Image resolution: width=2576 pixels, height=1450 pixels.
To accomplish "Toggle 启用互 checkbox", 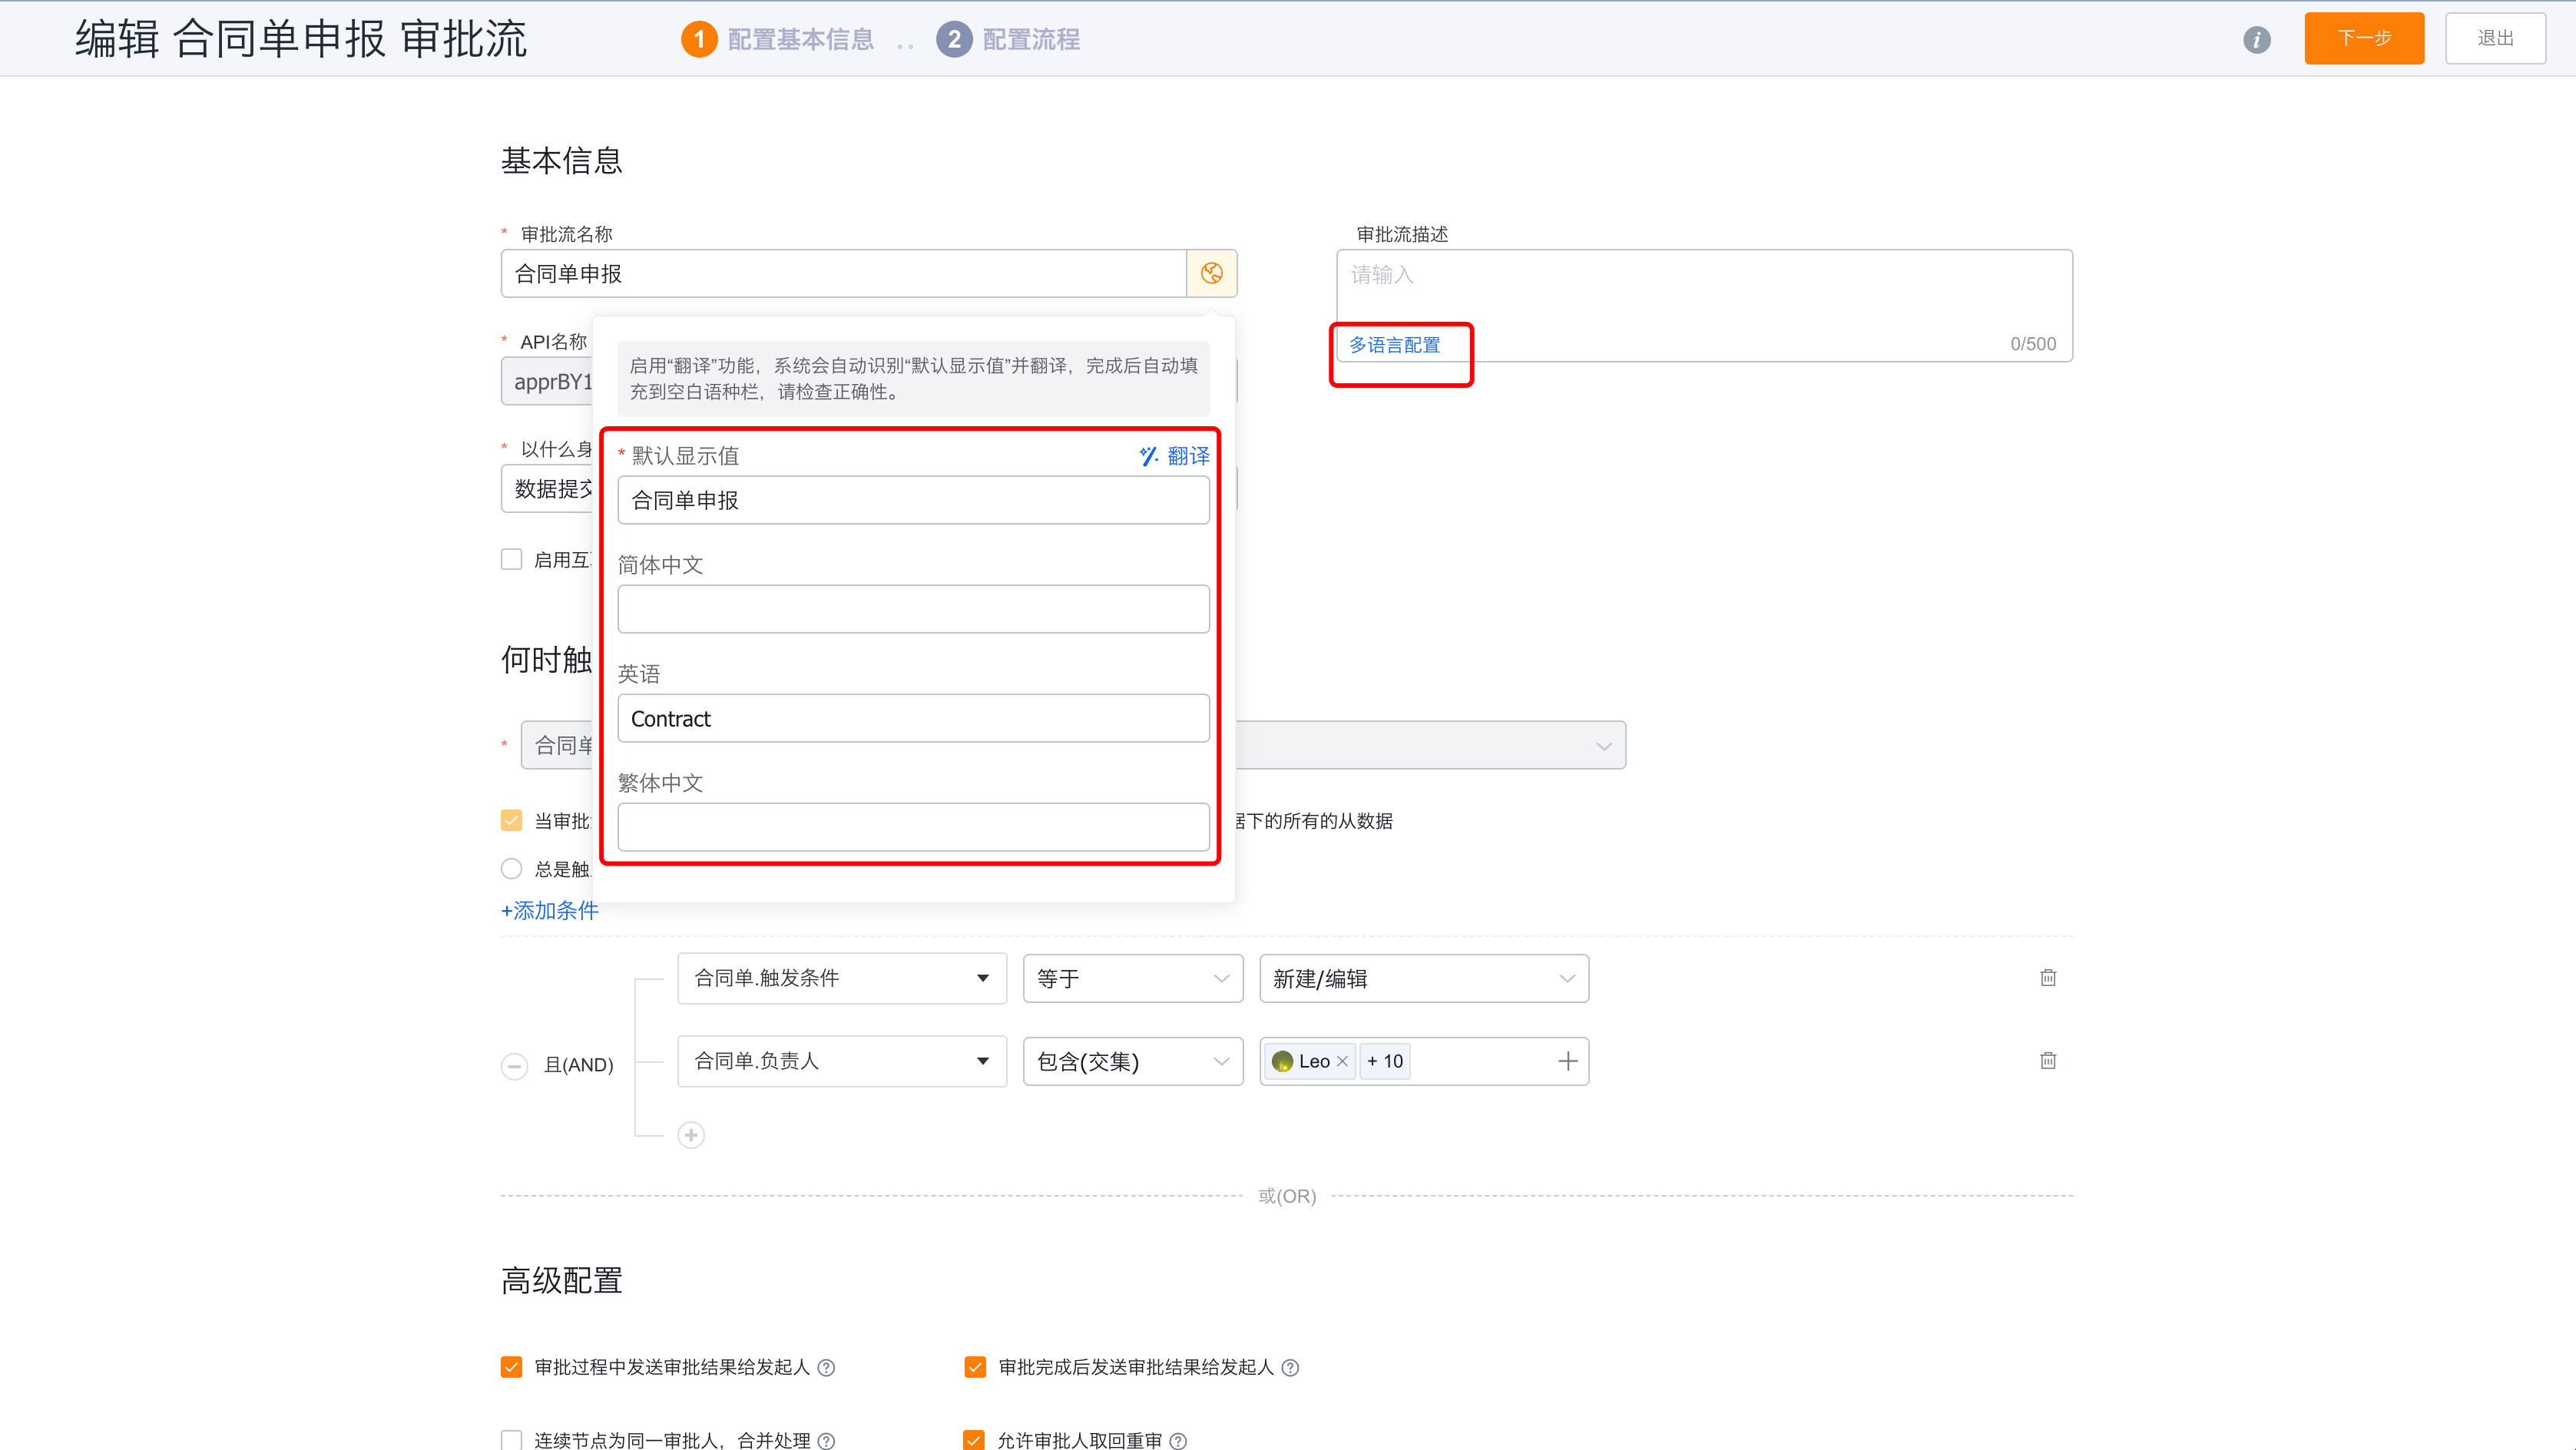I will click(x=511, y=559).
